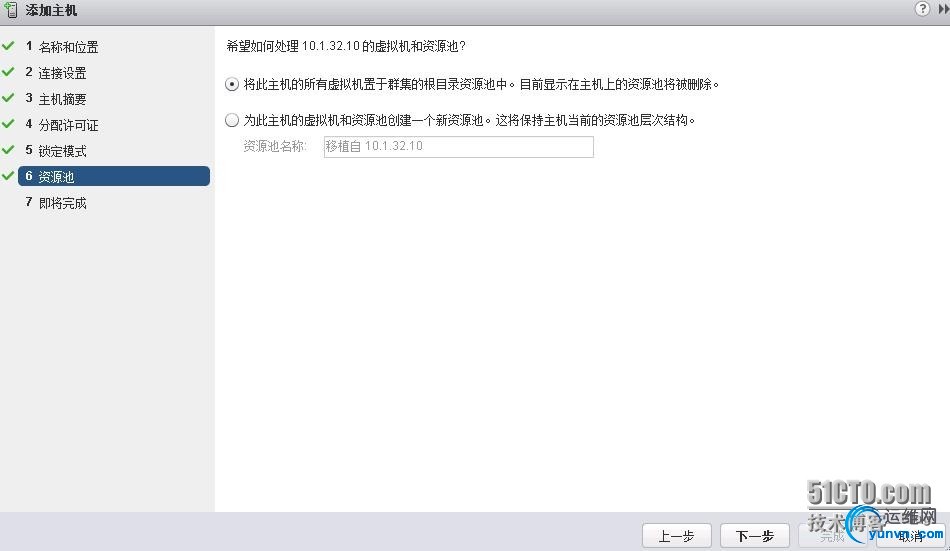
Task: Go to step 2 连接设置
Action: pyautogui.click(x=56, y=73)
